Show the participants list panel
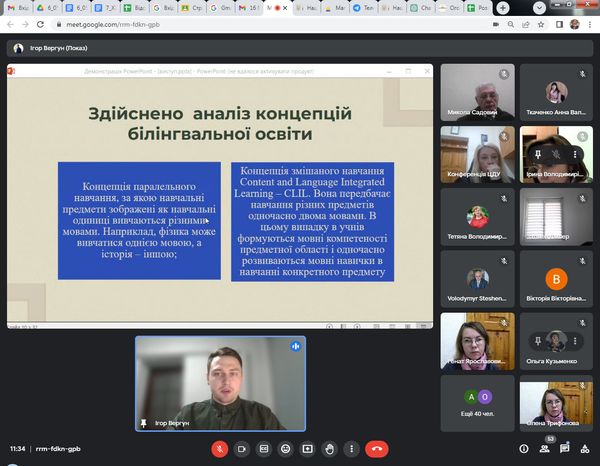 [543, 449]
